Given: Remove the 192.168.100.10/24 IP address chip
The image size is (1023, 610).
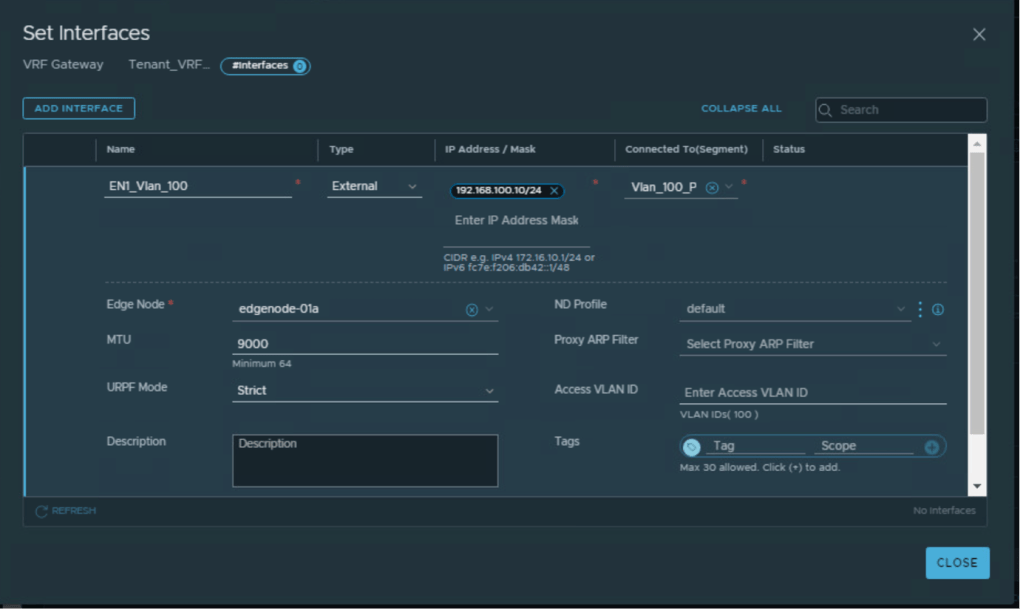Looking at the screenshot, I should (554, 191).
